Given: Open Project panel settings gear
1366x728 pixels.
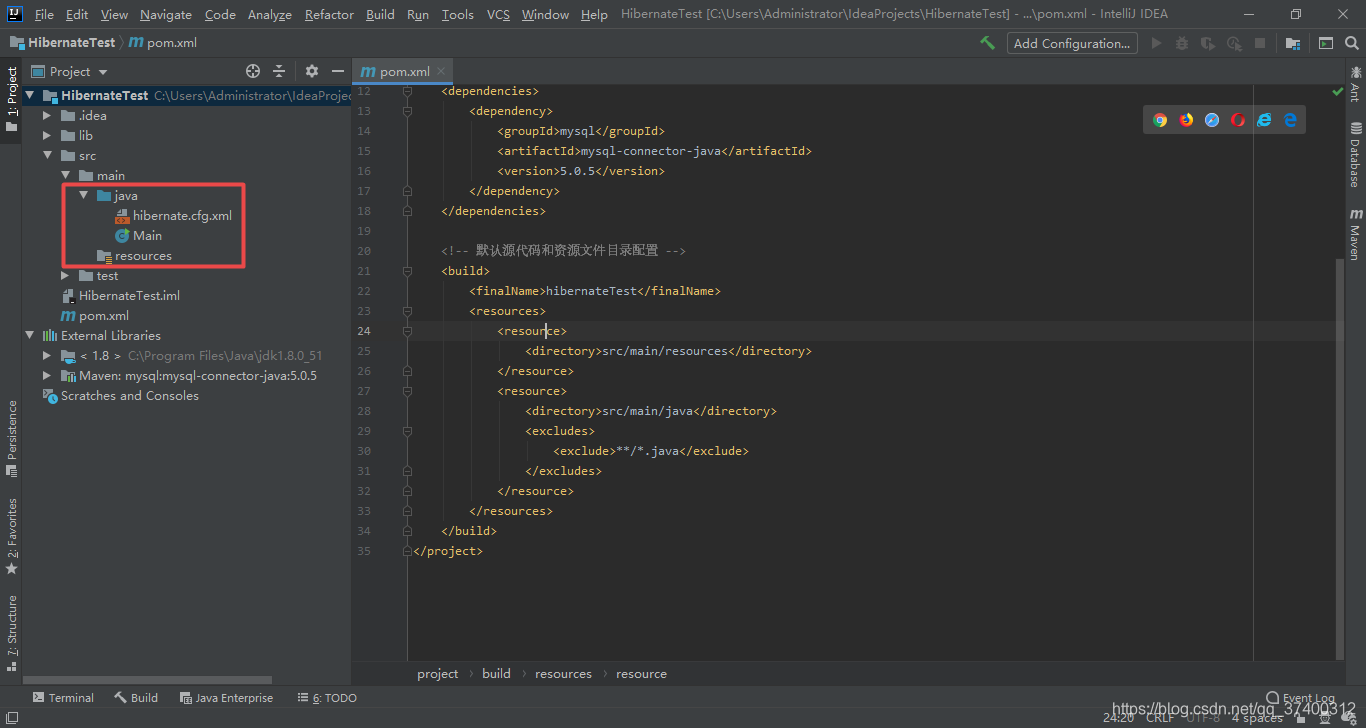Looking at the screenshot, I should coord(312,71).
